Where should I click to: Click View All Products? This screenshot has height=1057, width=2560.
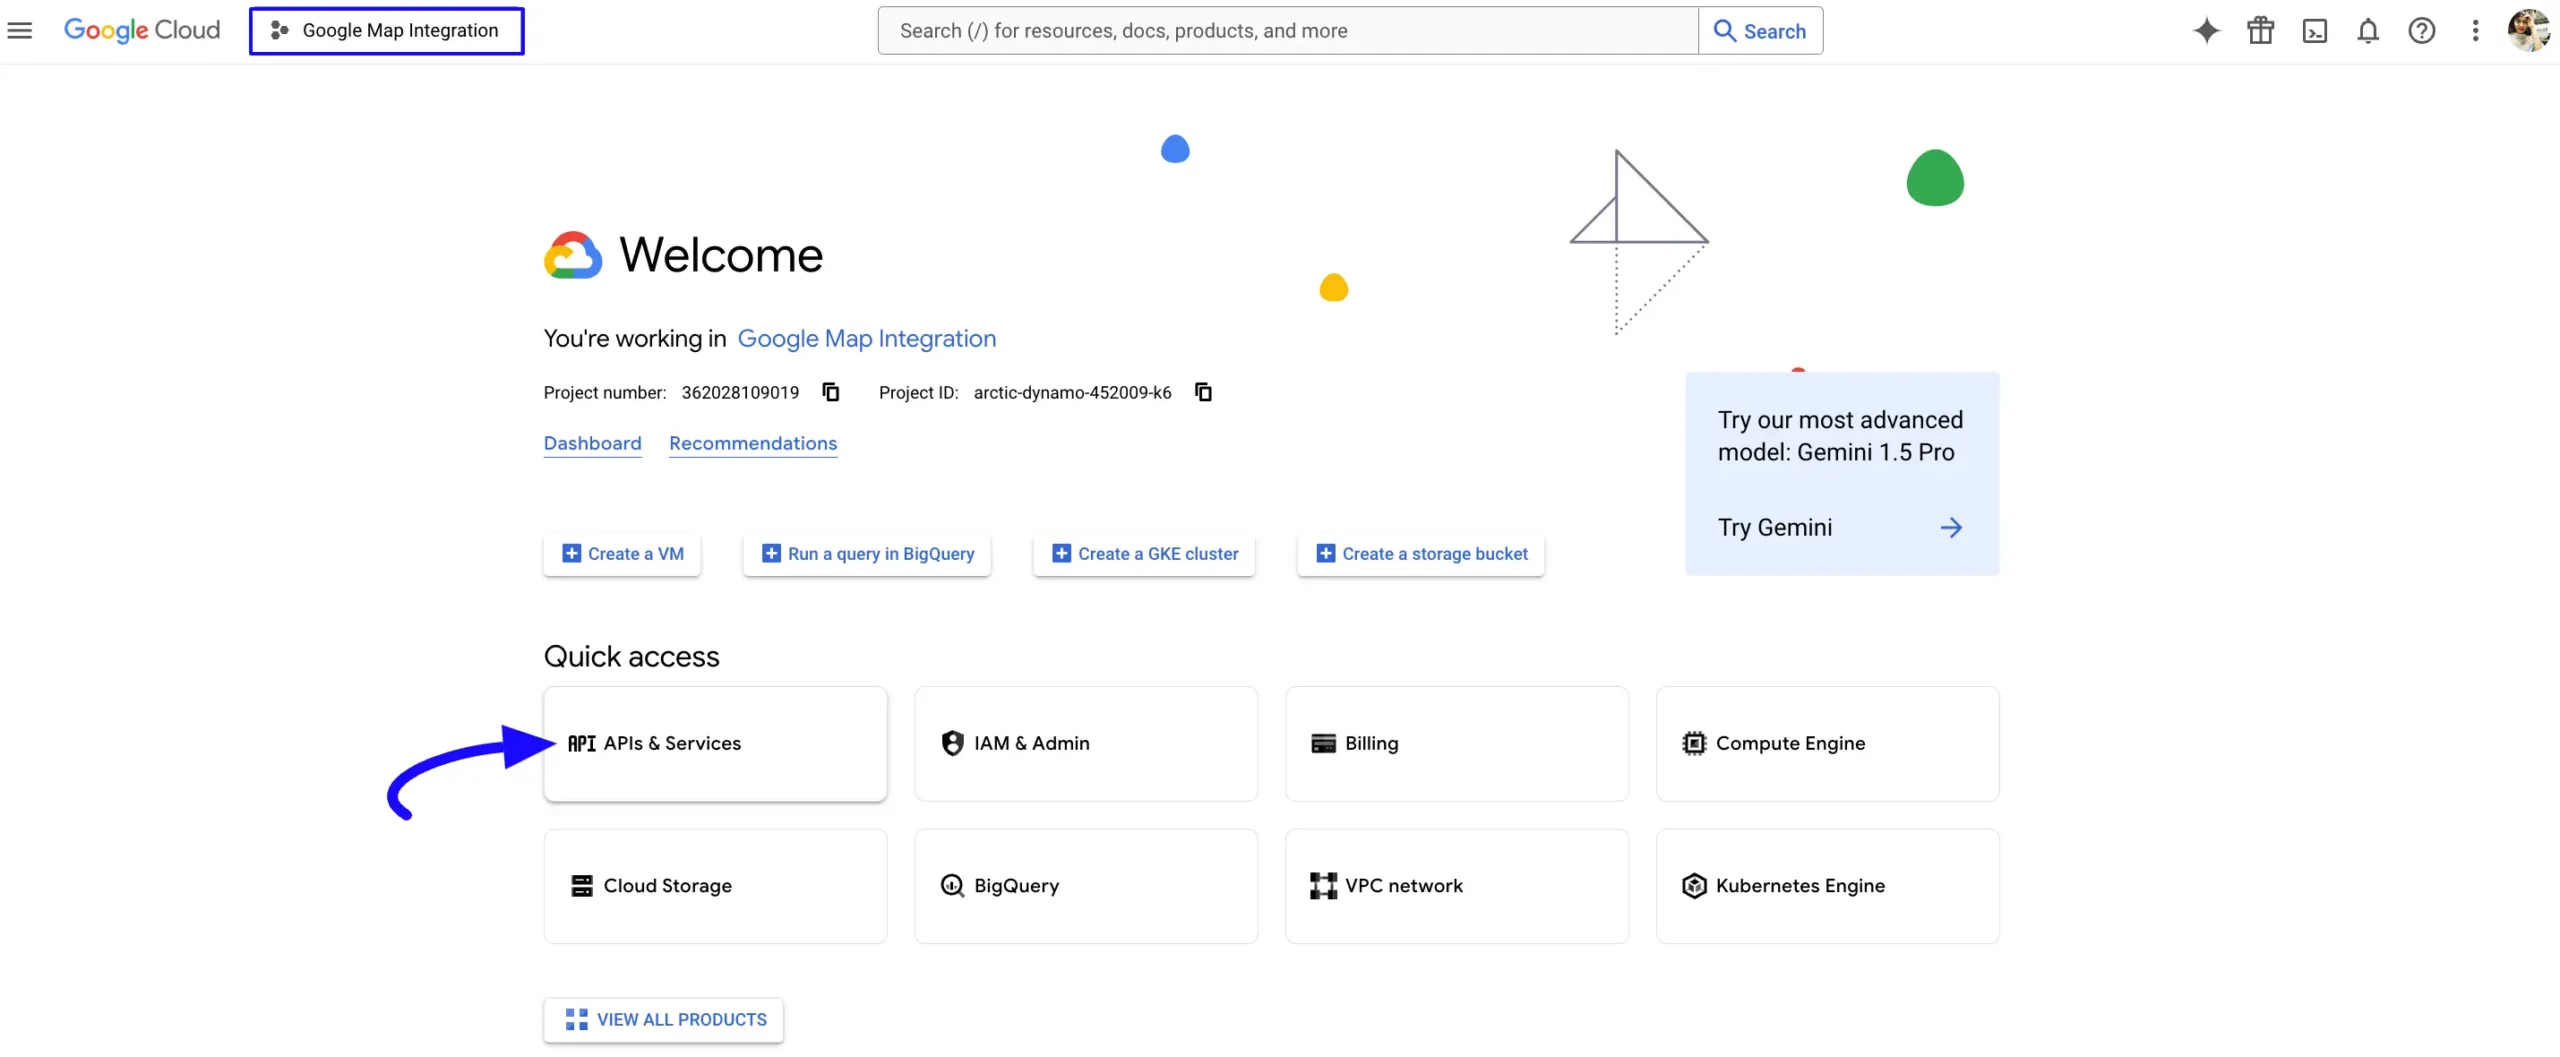point(664,1020)
